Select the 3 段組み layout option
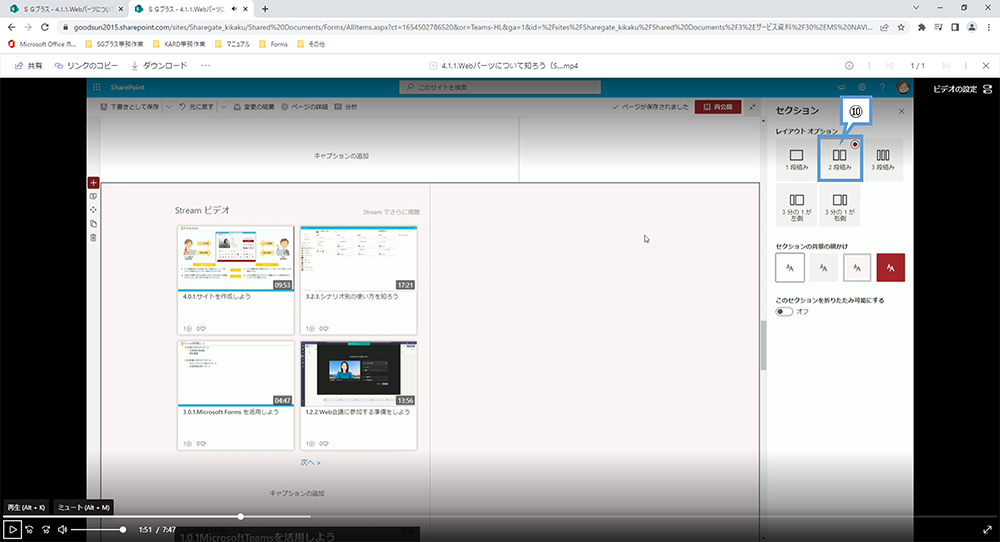 pos(883,159)
